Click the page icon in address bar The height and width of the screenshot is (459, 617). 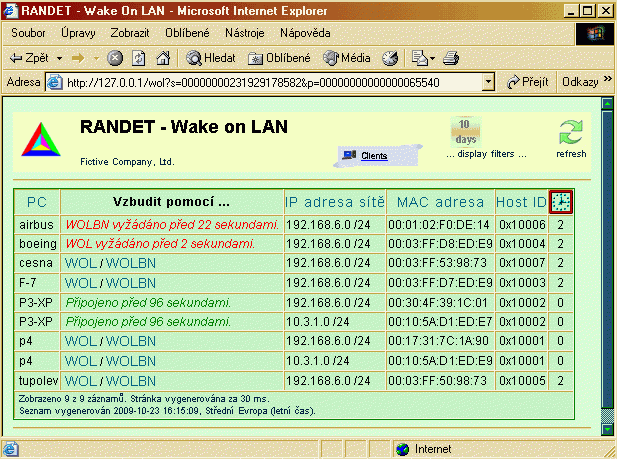click(x=55, y=82)
